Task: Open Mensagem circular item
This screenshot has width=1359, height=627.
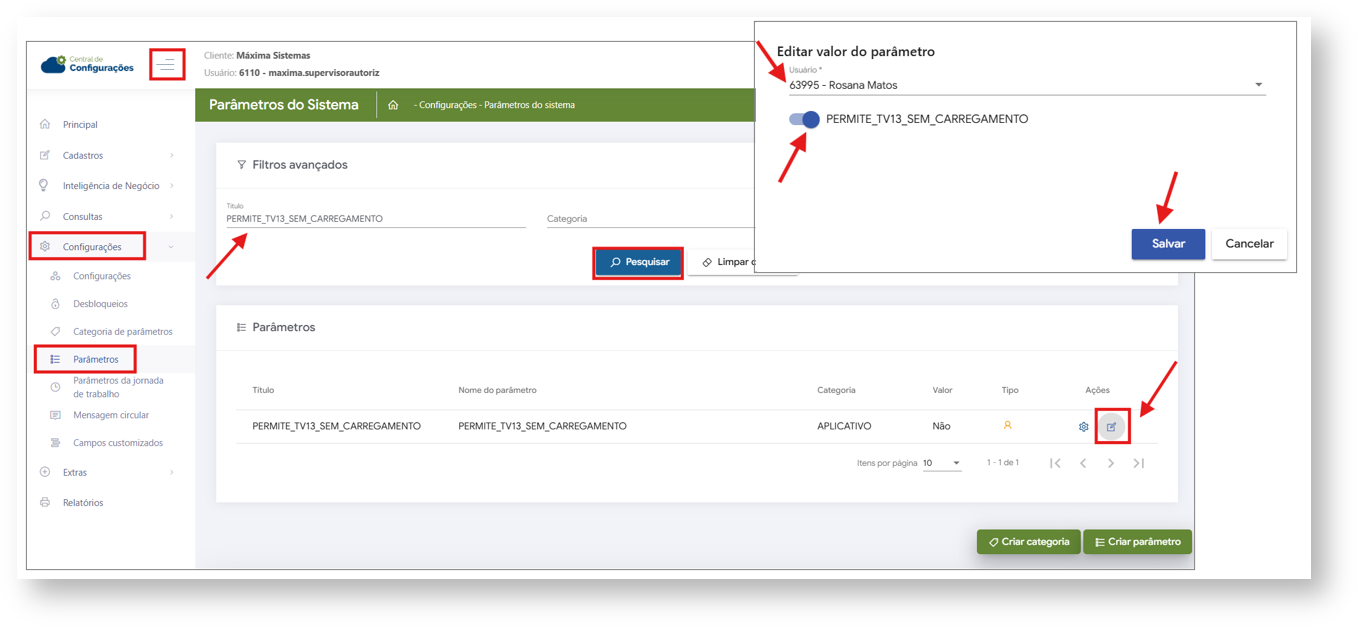Action: click(x=110, y=415)
